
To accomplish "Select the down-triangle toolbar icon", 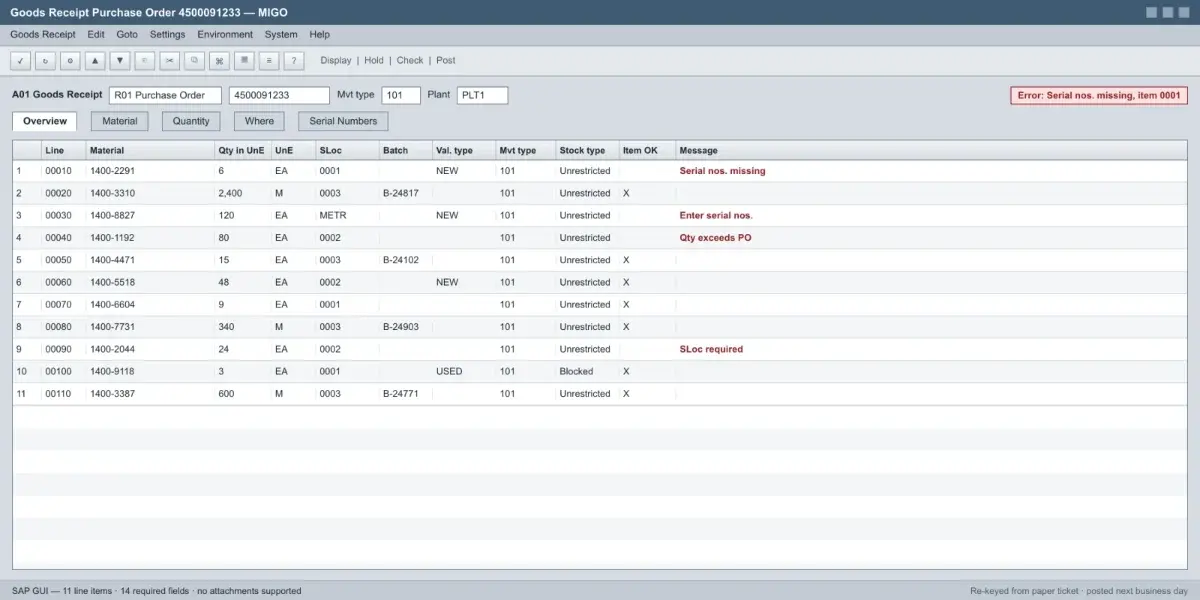I will (120, 60).
